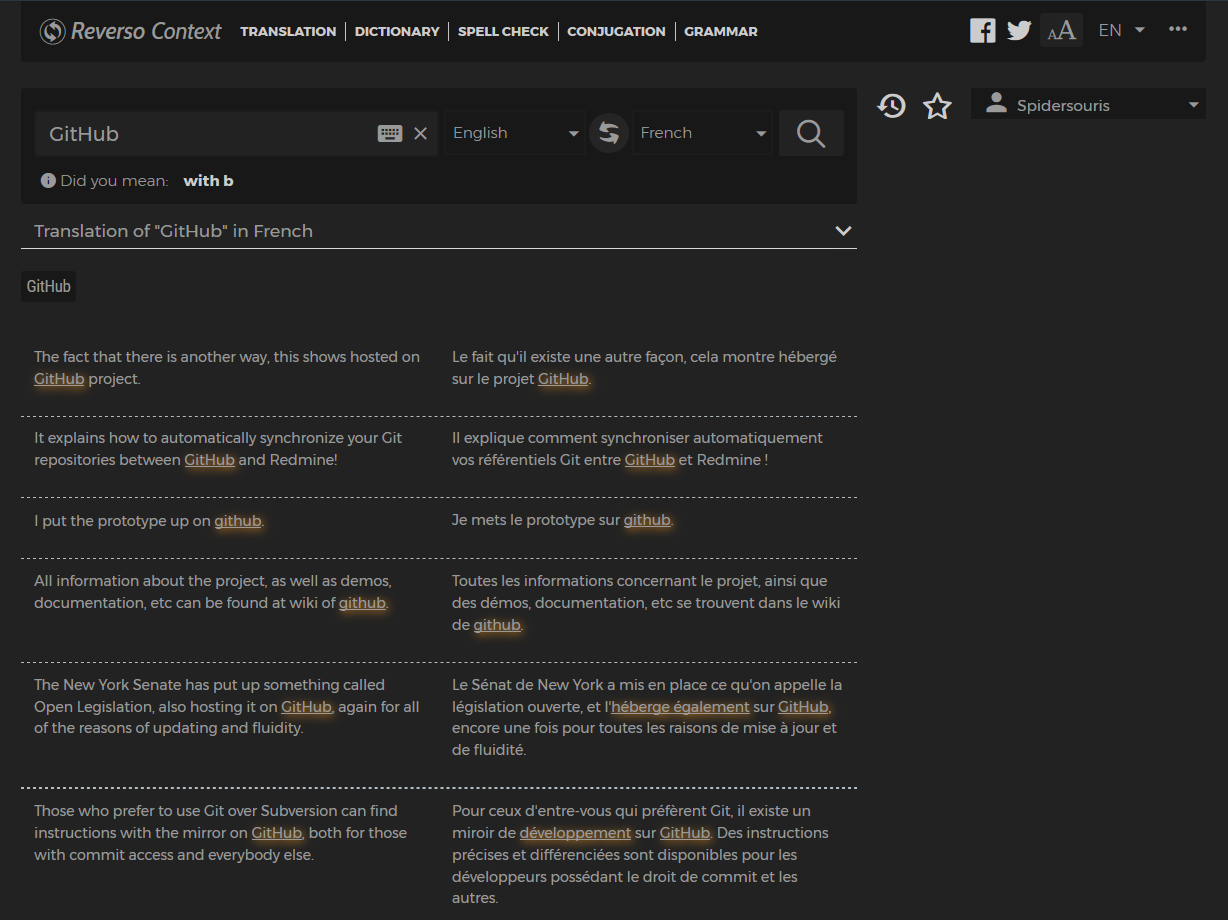Screen dimensions: 1228x920
Task: Open the Translation menu item
Action: click(288, 31)
